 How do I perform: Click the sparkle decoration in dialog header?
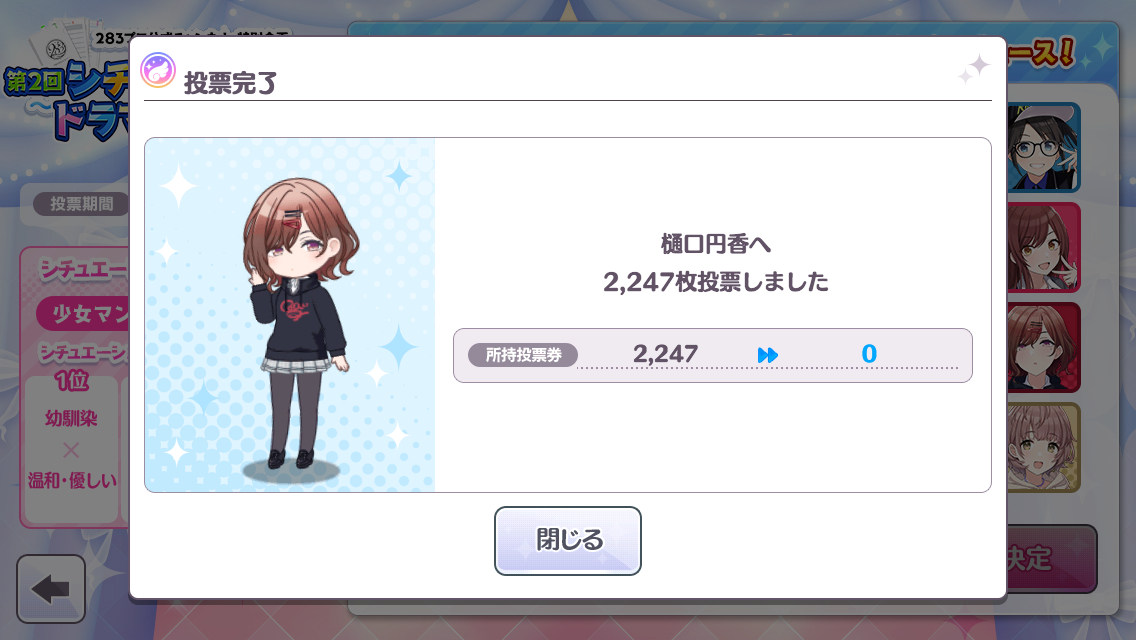[x=974, y=69]
